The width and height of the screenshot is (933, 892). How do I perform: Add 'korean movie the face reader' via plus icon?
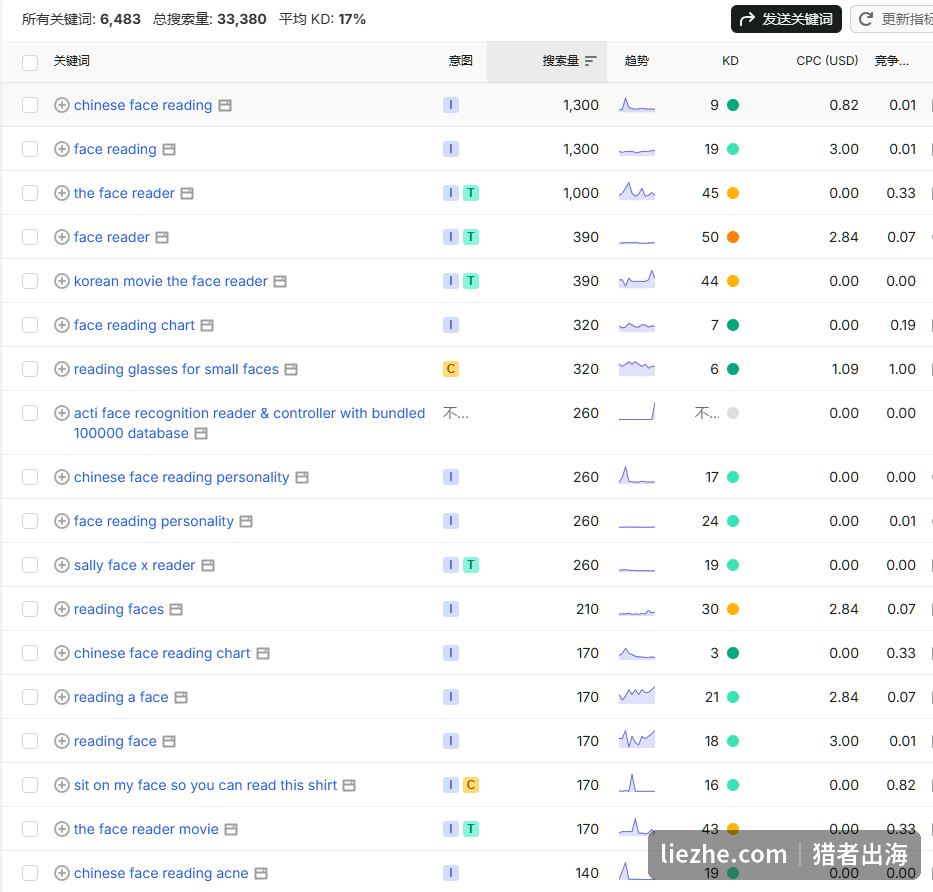(x=61, y=281)
